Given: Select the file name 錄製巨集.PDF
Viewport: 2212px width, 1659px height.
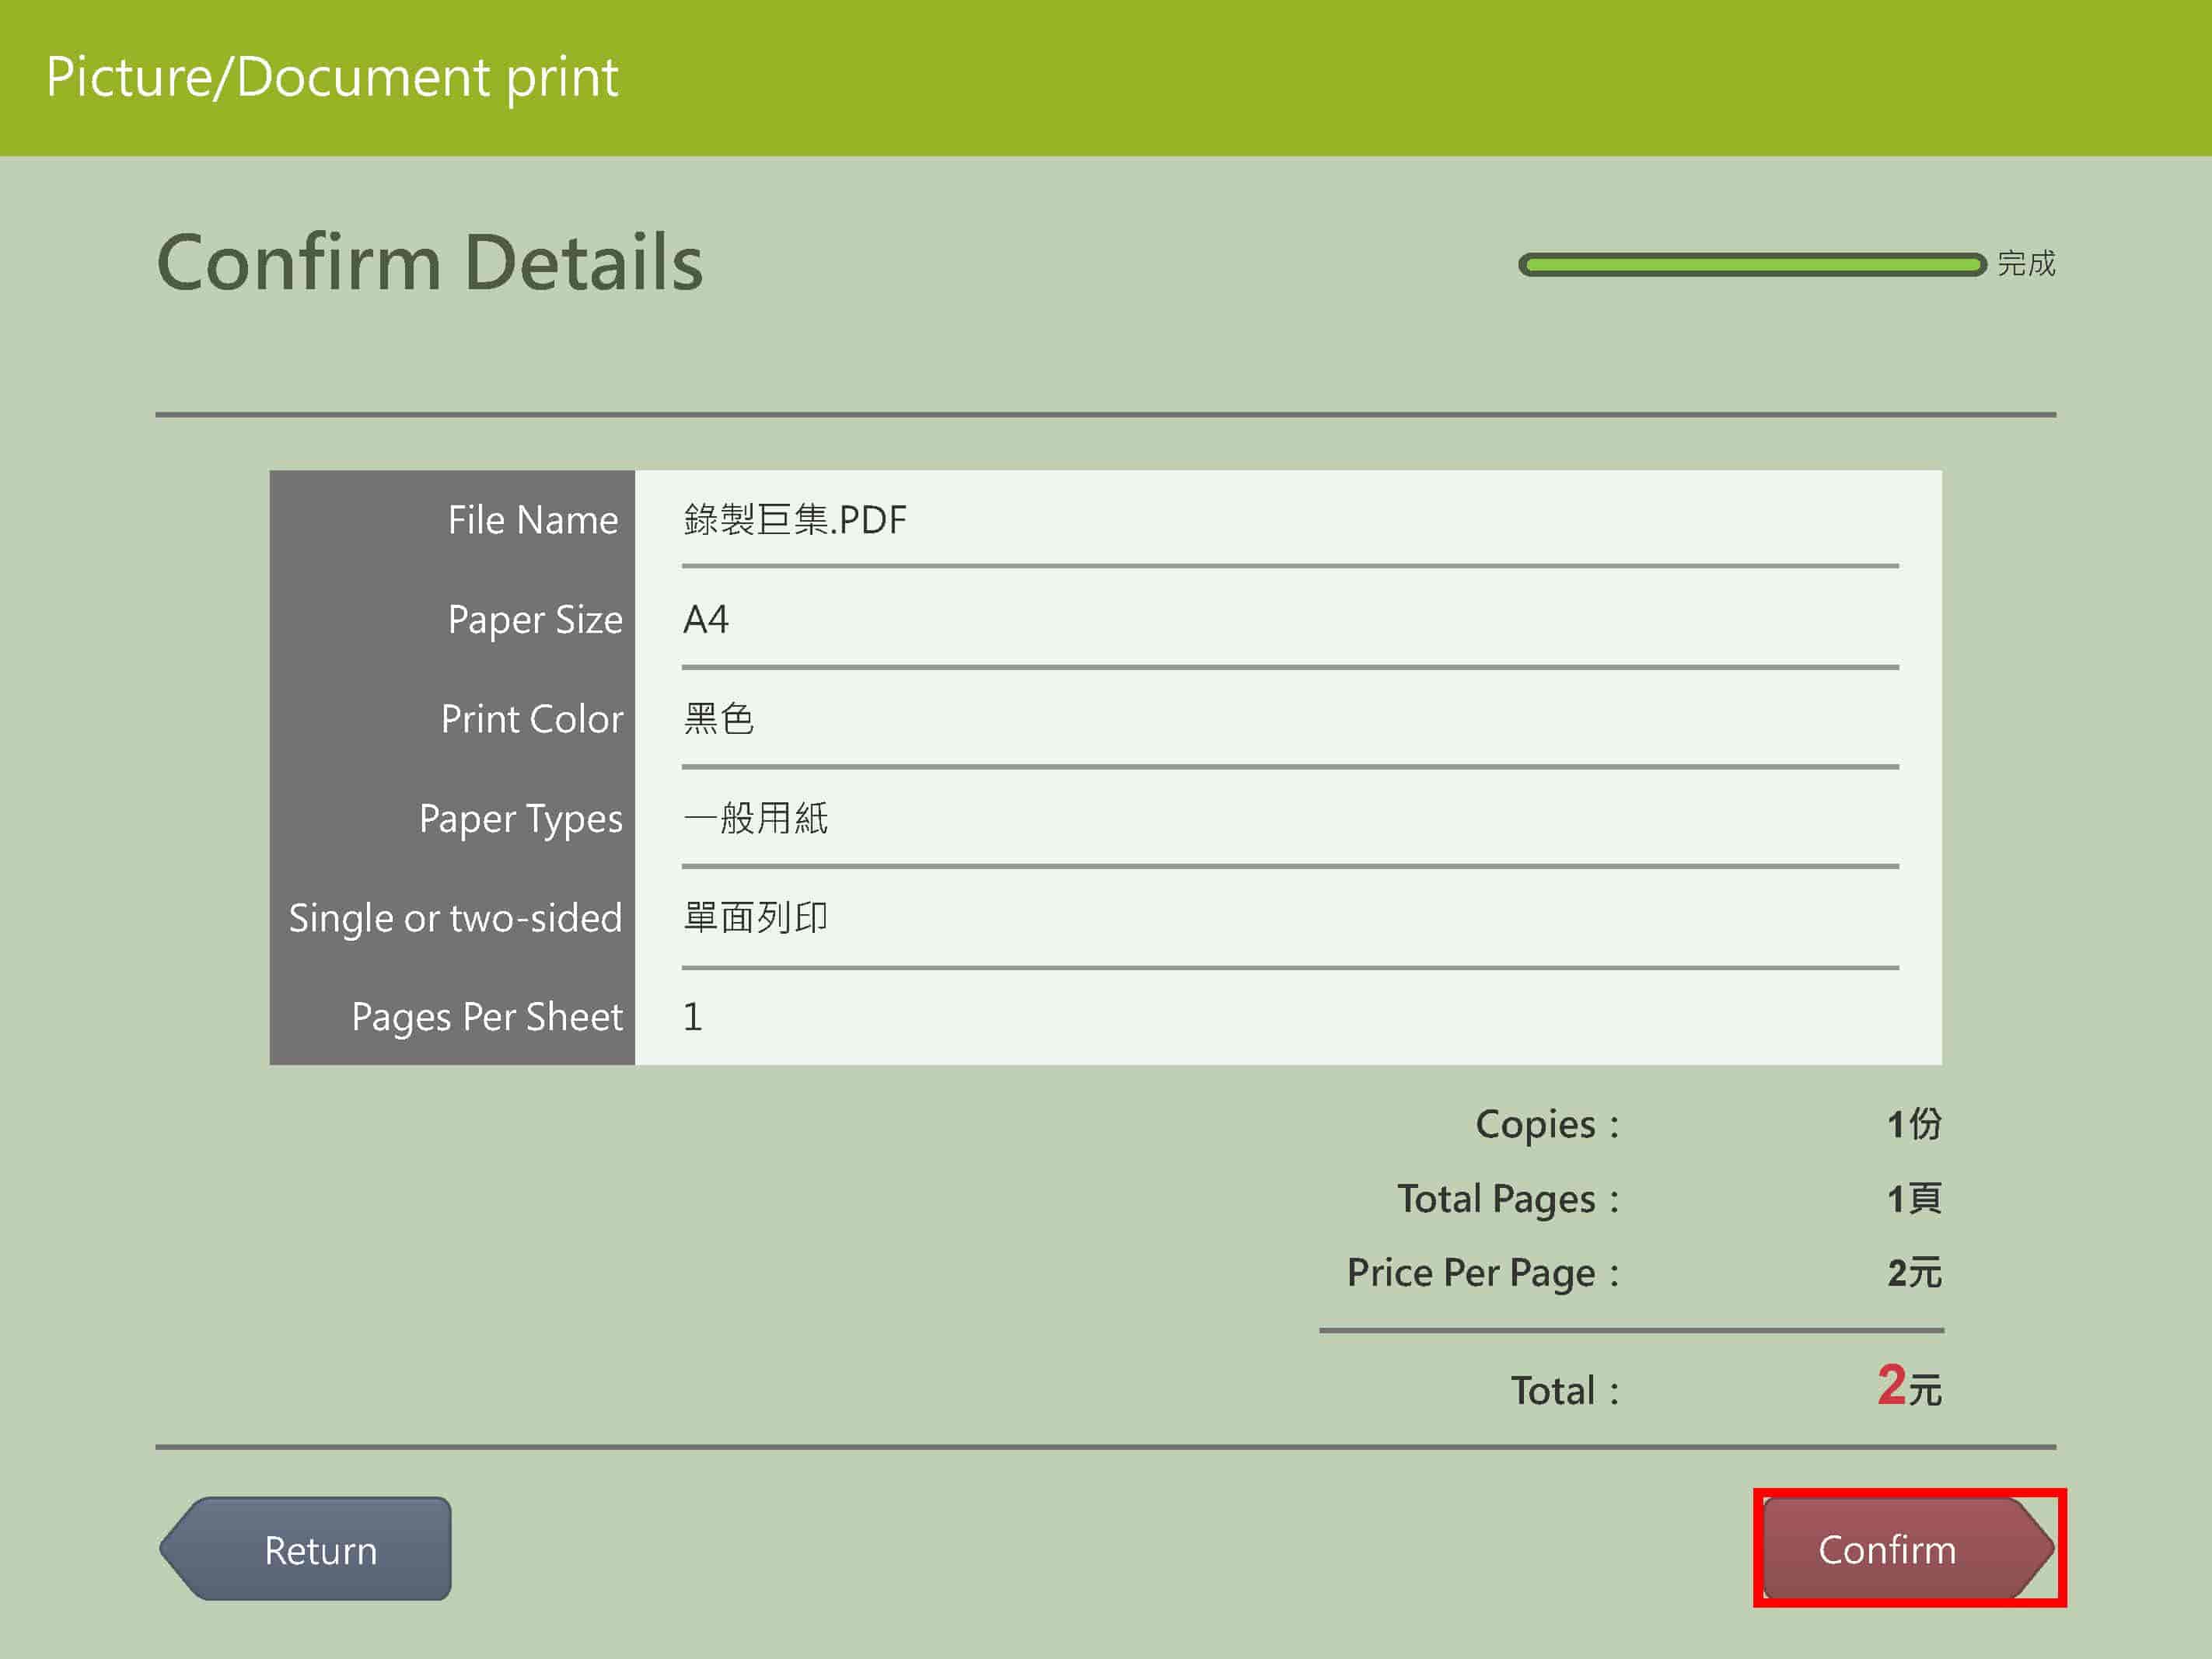Looking at the screenshot, I should (795, 520).
